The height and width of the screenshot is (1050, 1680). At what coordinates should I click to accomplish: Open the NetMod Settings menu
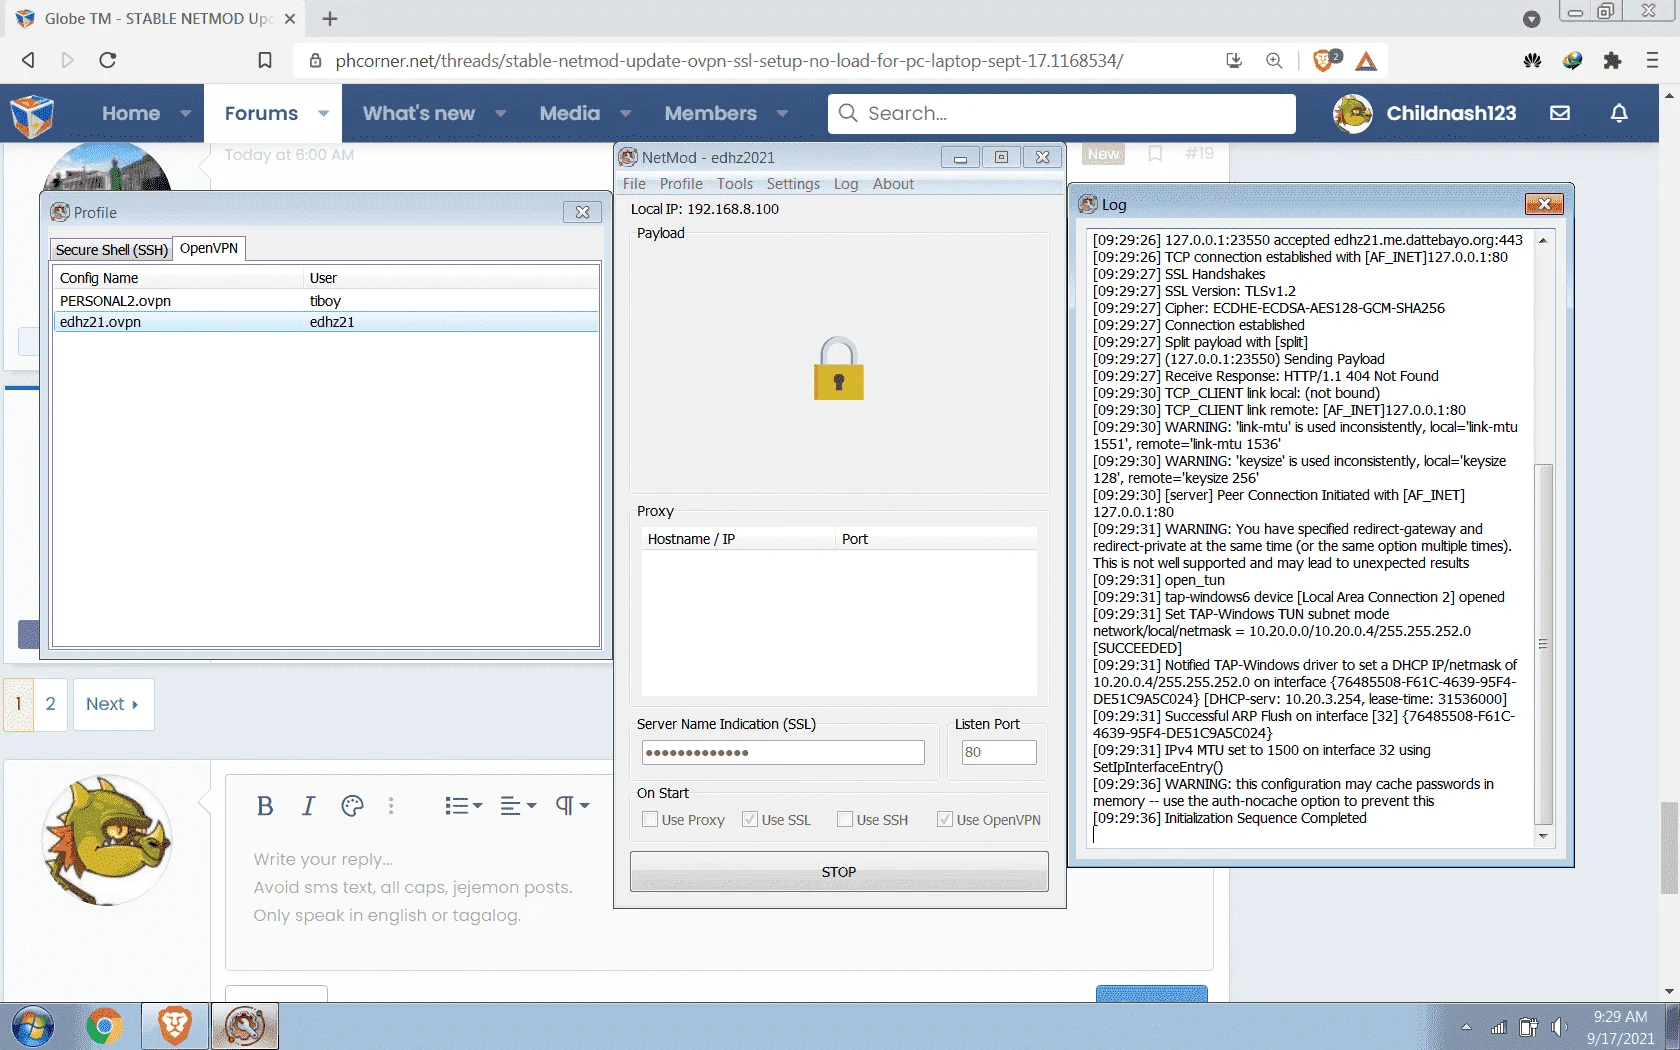tap(793, 184)
